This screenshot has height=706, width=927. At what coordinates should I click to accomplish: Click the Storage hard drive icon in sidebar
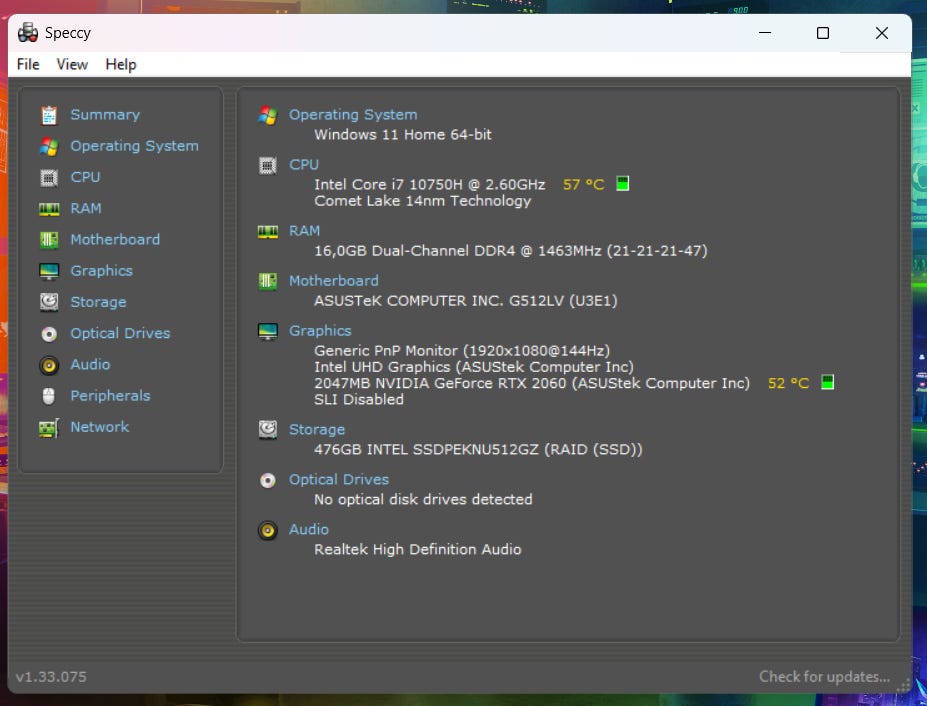[x=49, y=302]
